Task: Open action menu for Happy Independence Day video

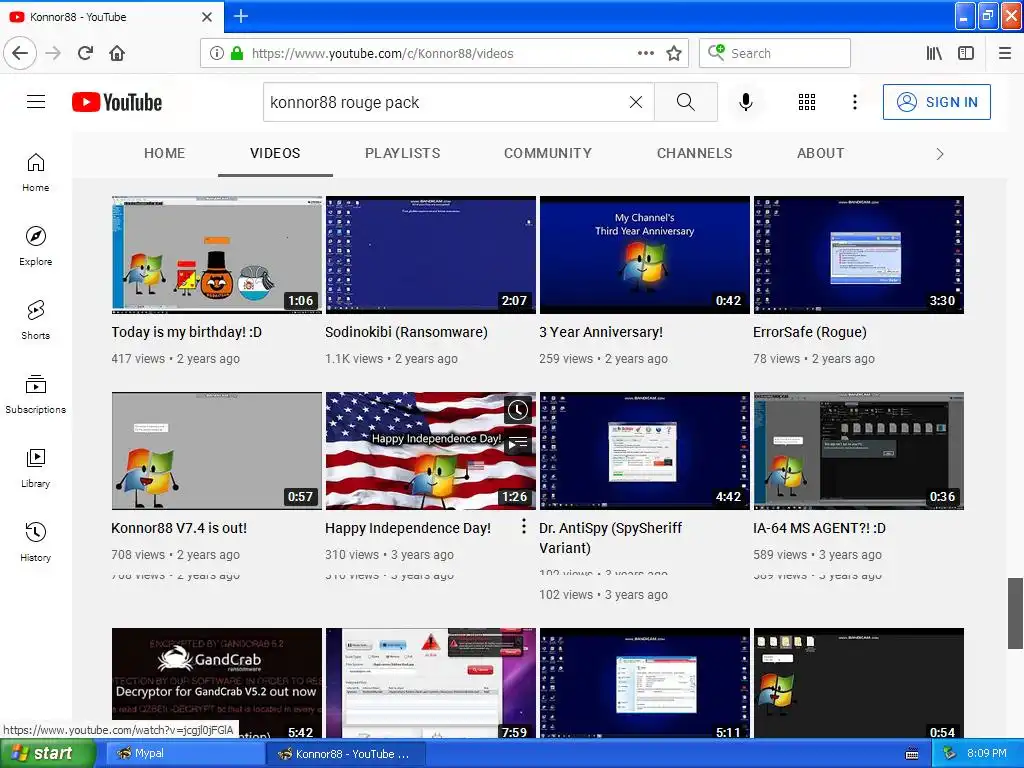Action: pos(524,526)
